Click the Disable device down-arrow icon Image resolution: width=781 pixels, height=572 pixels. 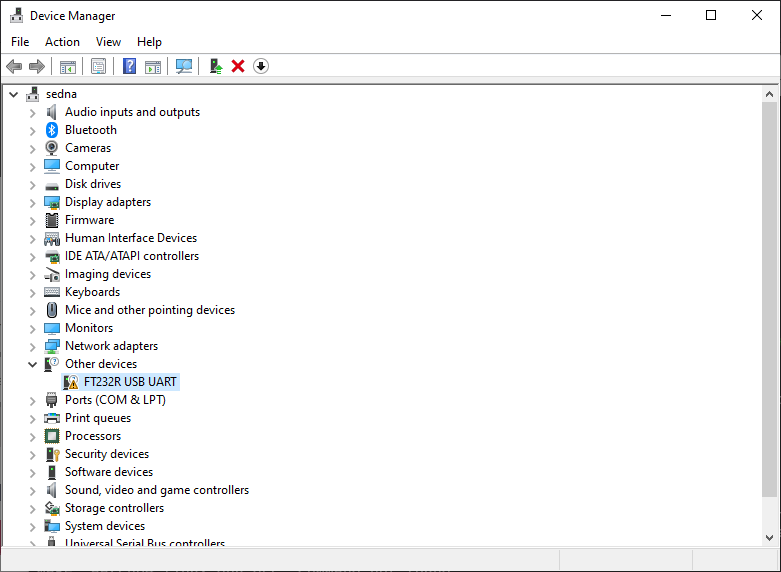point(261,66)
